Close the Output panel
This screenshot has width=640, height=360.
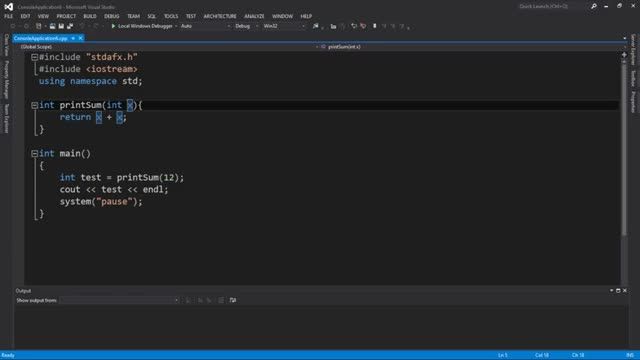(x=625, y=291)
